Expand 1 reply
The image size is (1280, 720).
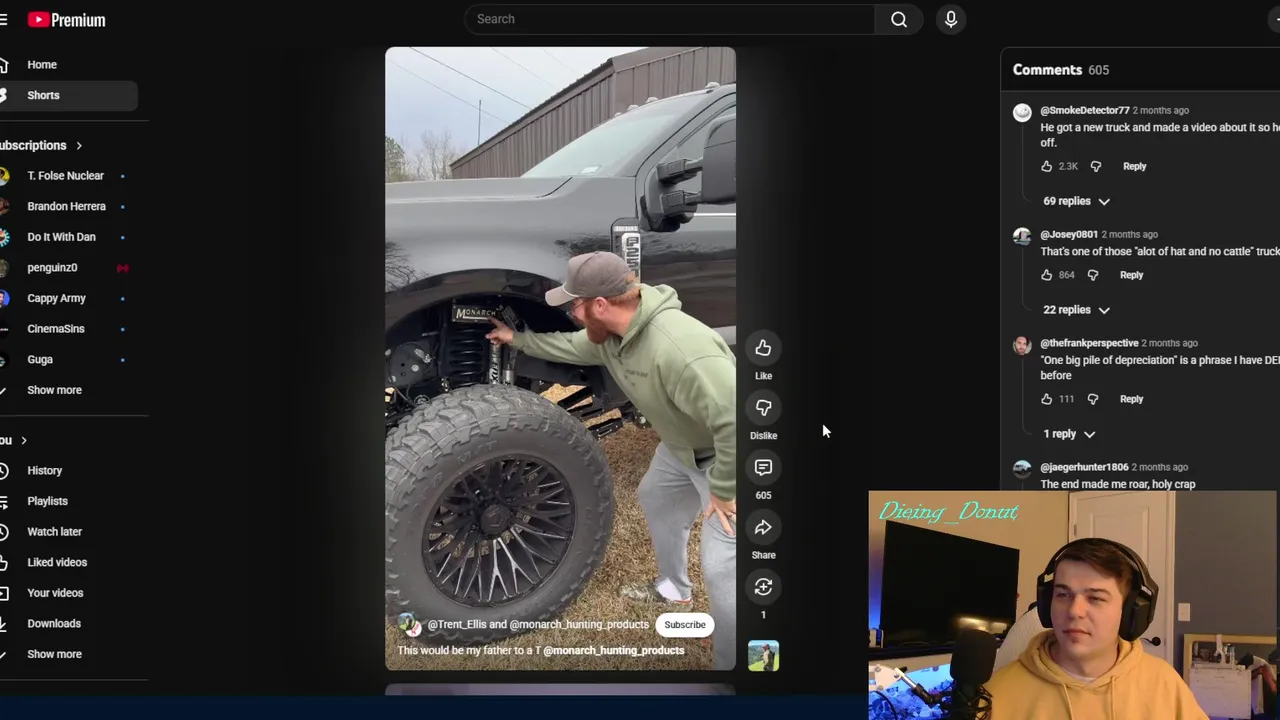pyautogui.click(x=1069, y=435)
